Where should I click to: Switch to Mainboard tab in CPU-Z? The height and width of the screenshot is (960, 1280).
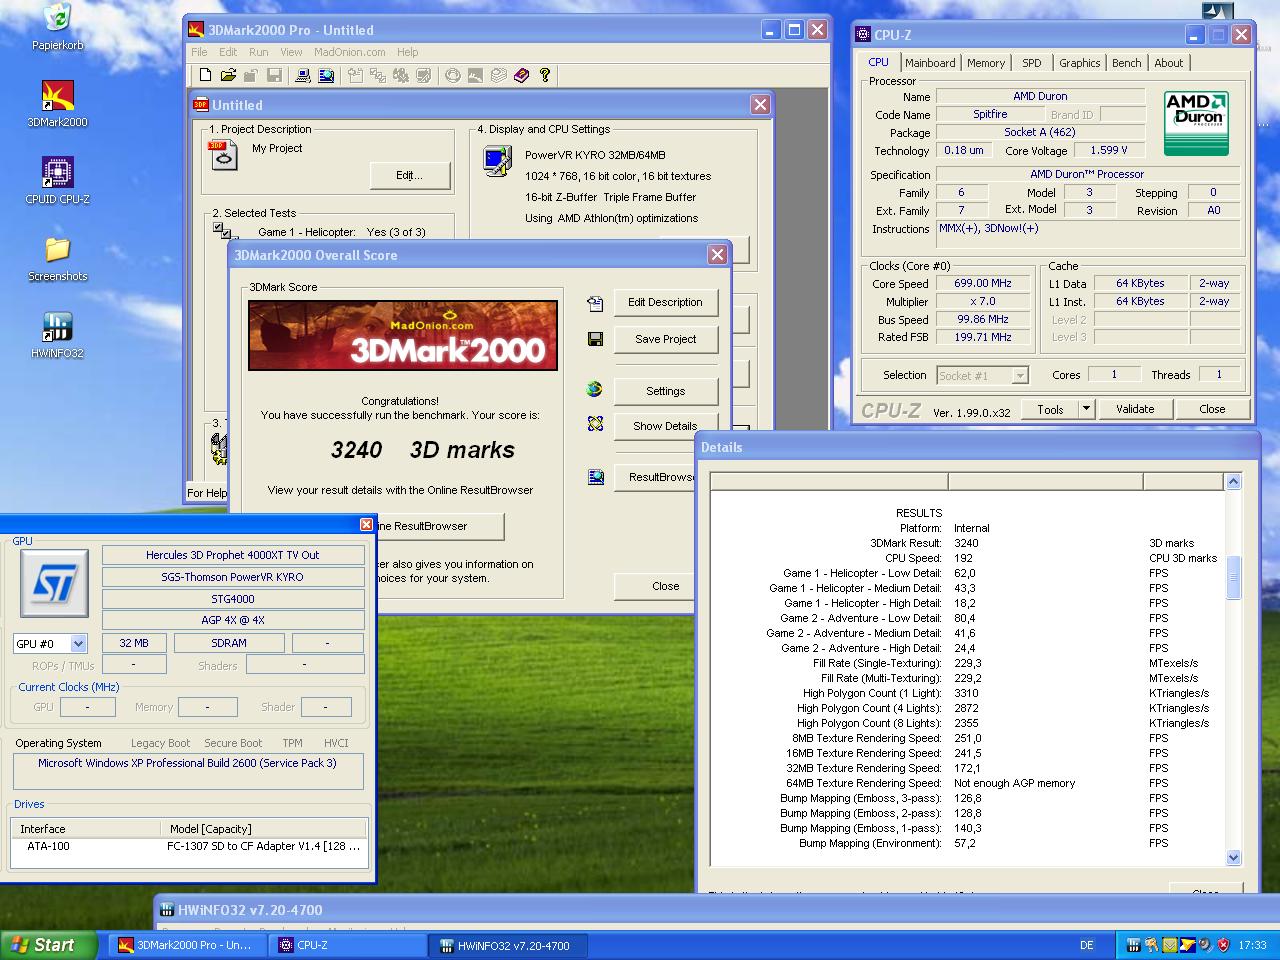pos(930,63)
